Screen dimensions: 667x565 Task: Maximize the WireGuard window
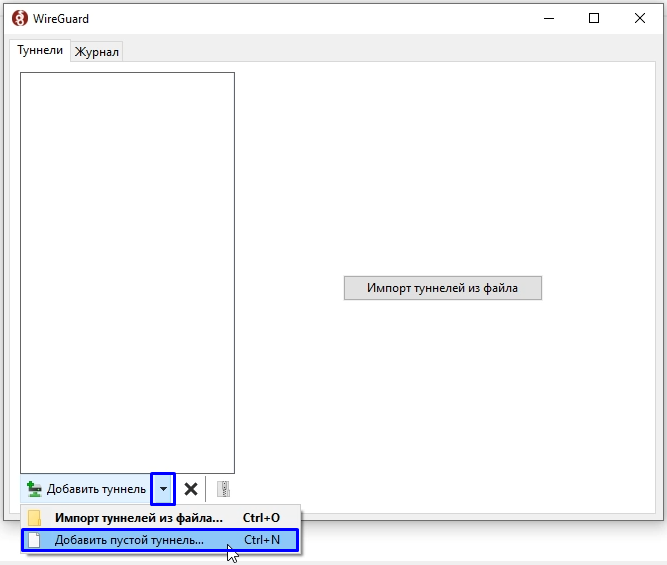(594, 18)
